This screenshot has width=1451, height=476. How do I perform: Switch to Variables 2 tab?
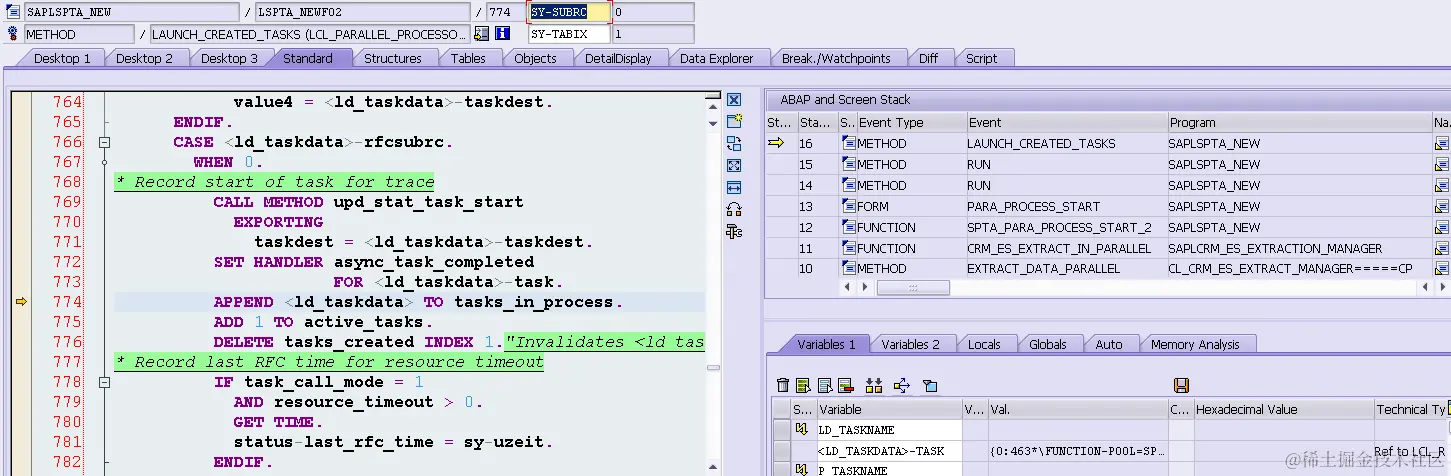pos(910,344)
